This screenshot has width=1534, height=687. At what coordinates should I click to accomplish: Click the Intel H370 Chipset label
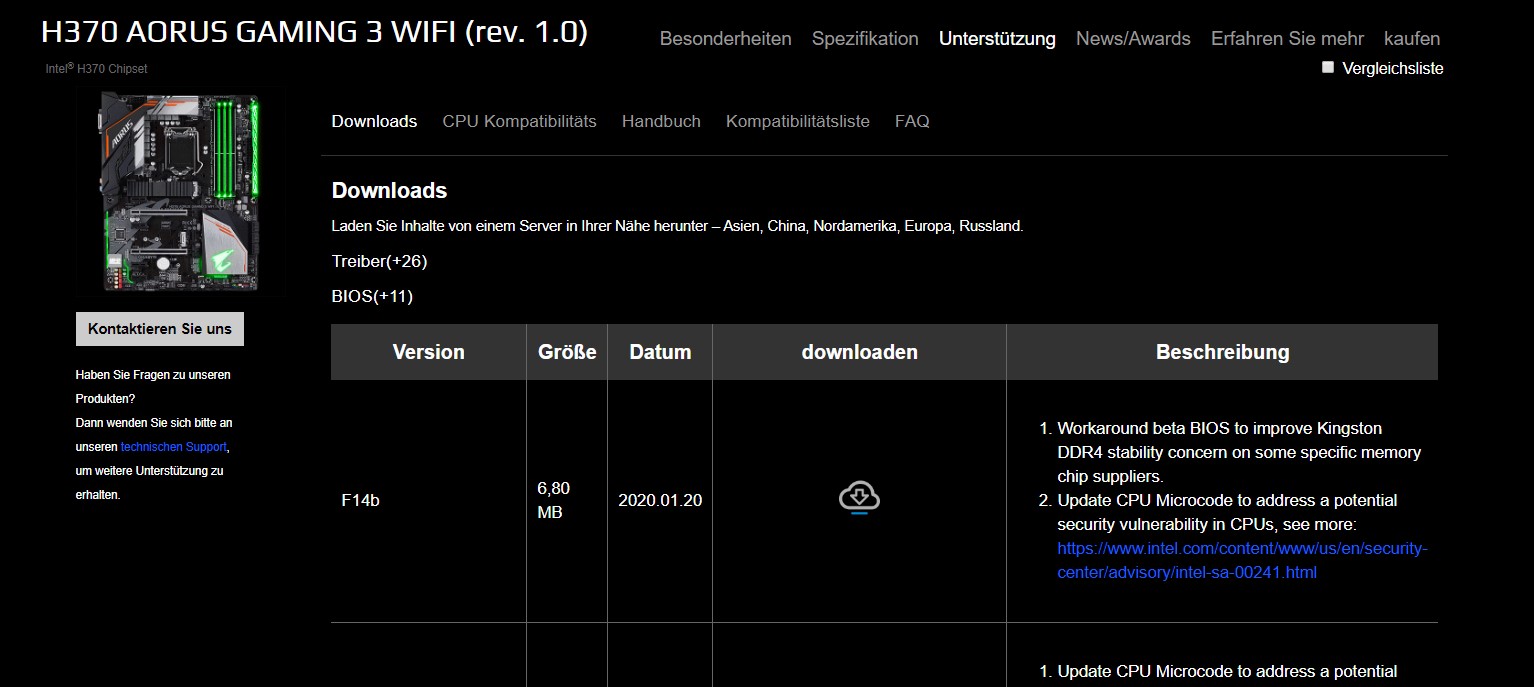pyautogui.click(x=96, y=69)
